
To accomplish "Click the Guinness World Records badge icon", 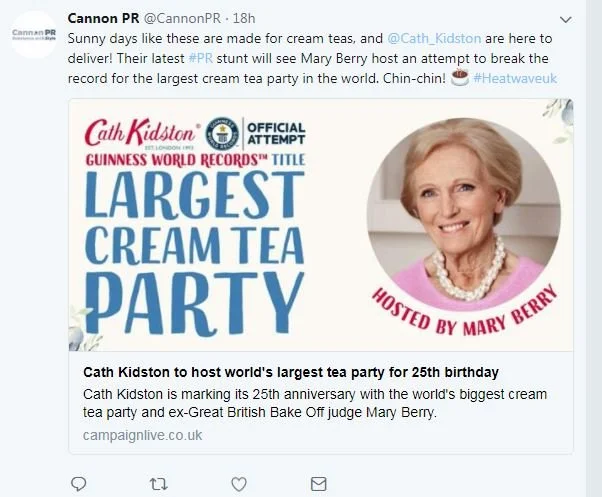I will pos(222,134).
